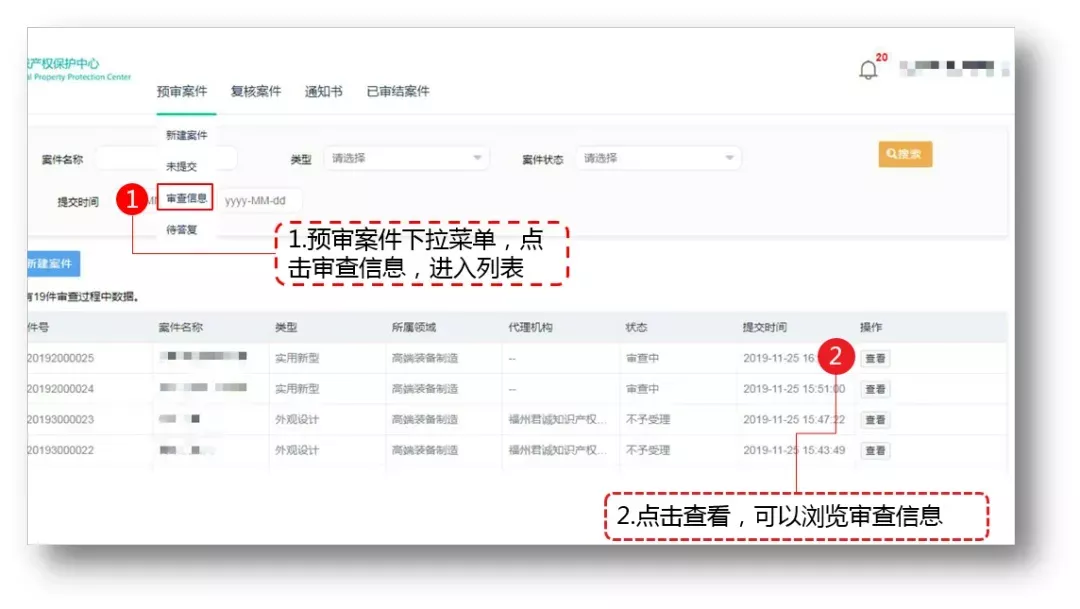The height and width of the screenshot is (609, 1080).
Task: Switch to the 复核案件 tab
Action: [x=255, y=90]
